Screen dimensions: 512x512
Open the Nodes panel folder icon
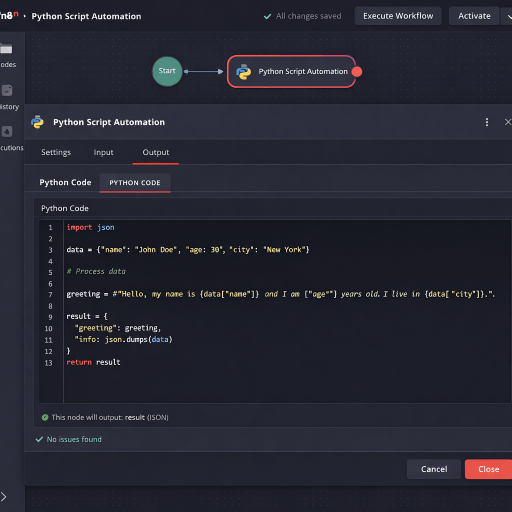click(6, 49)
